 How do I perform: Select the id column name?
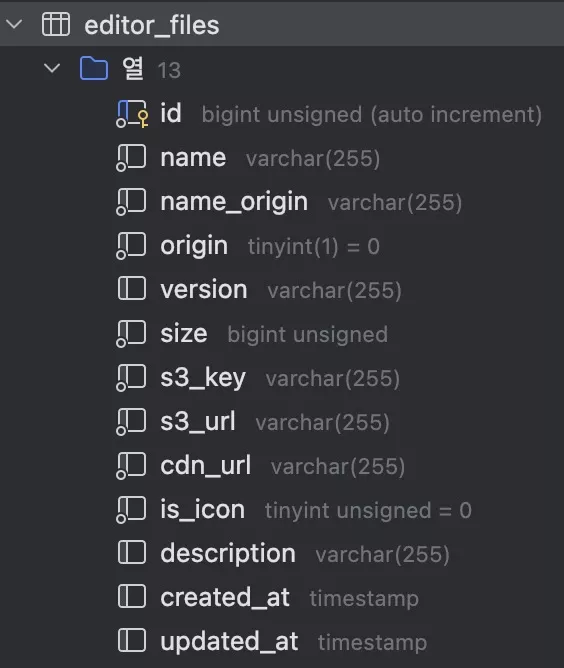click(171, 113)
